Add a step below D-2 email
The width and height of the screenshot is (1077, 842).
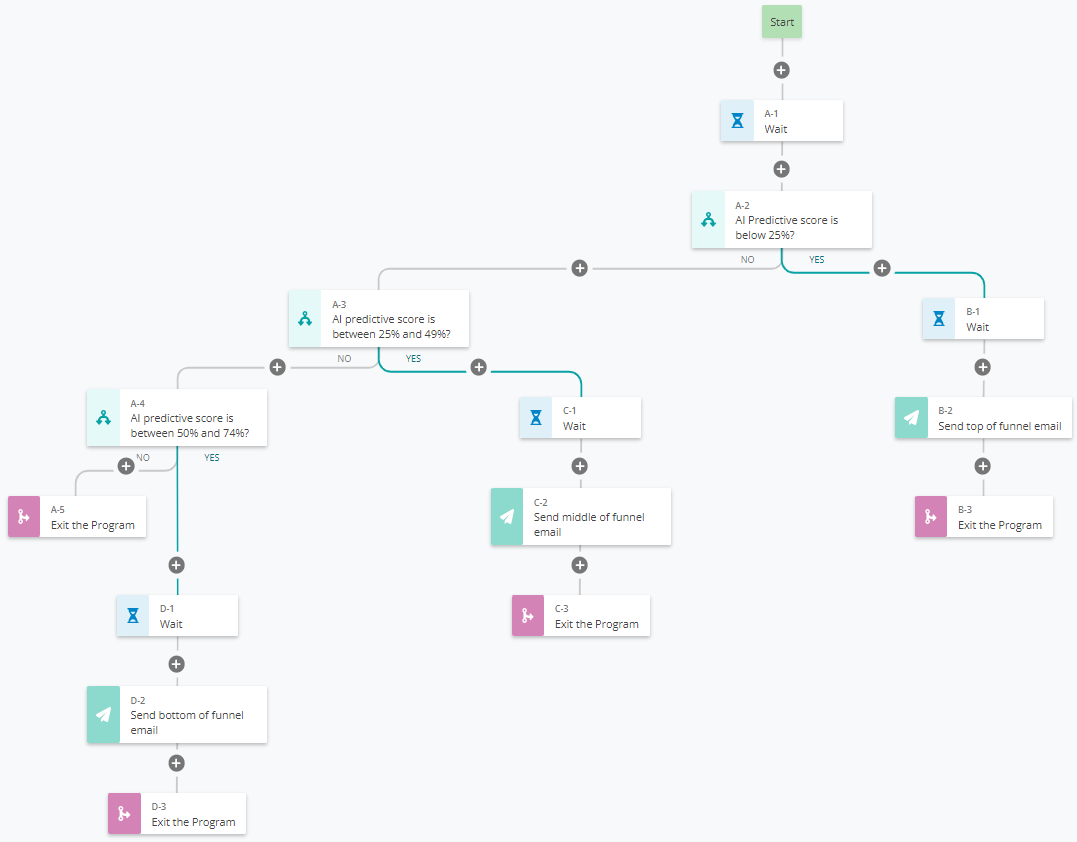(177, 763)
